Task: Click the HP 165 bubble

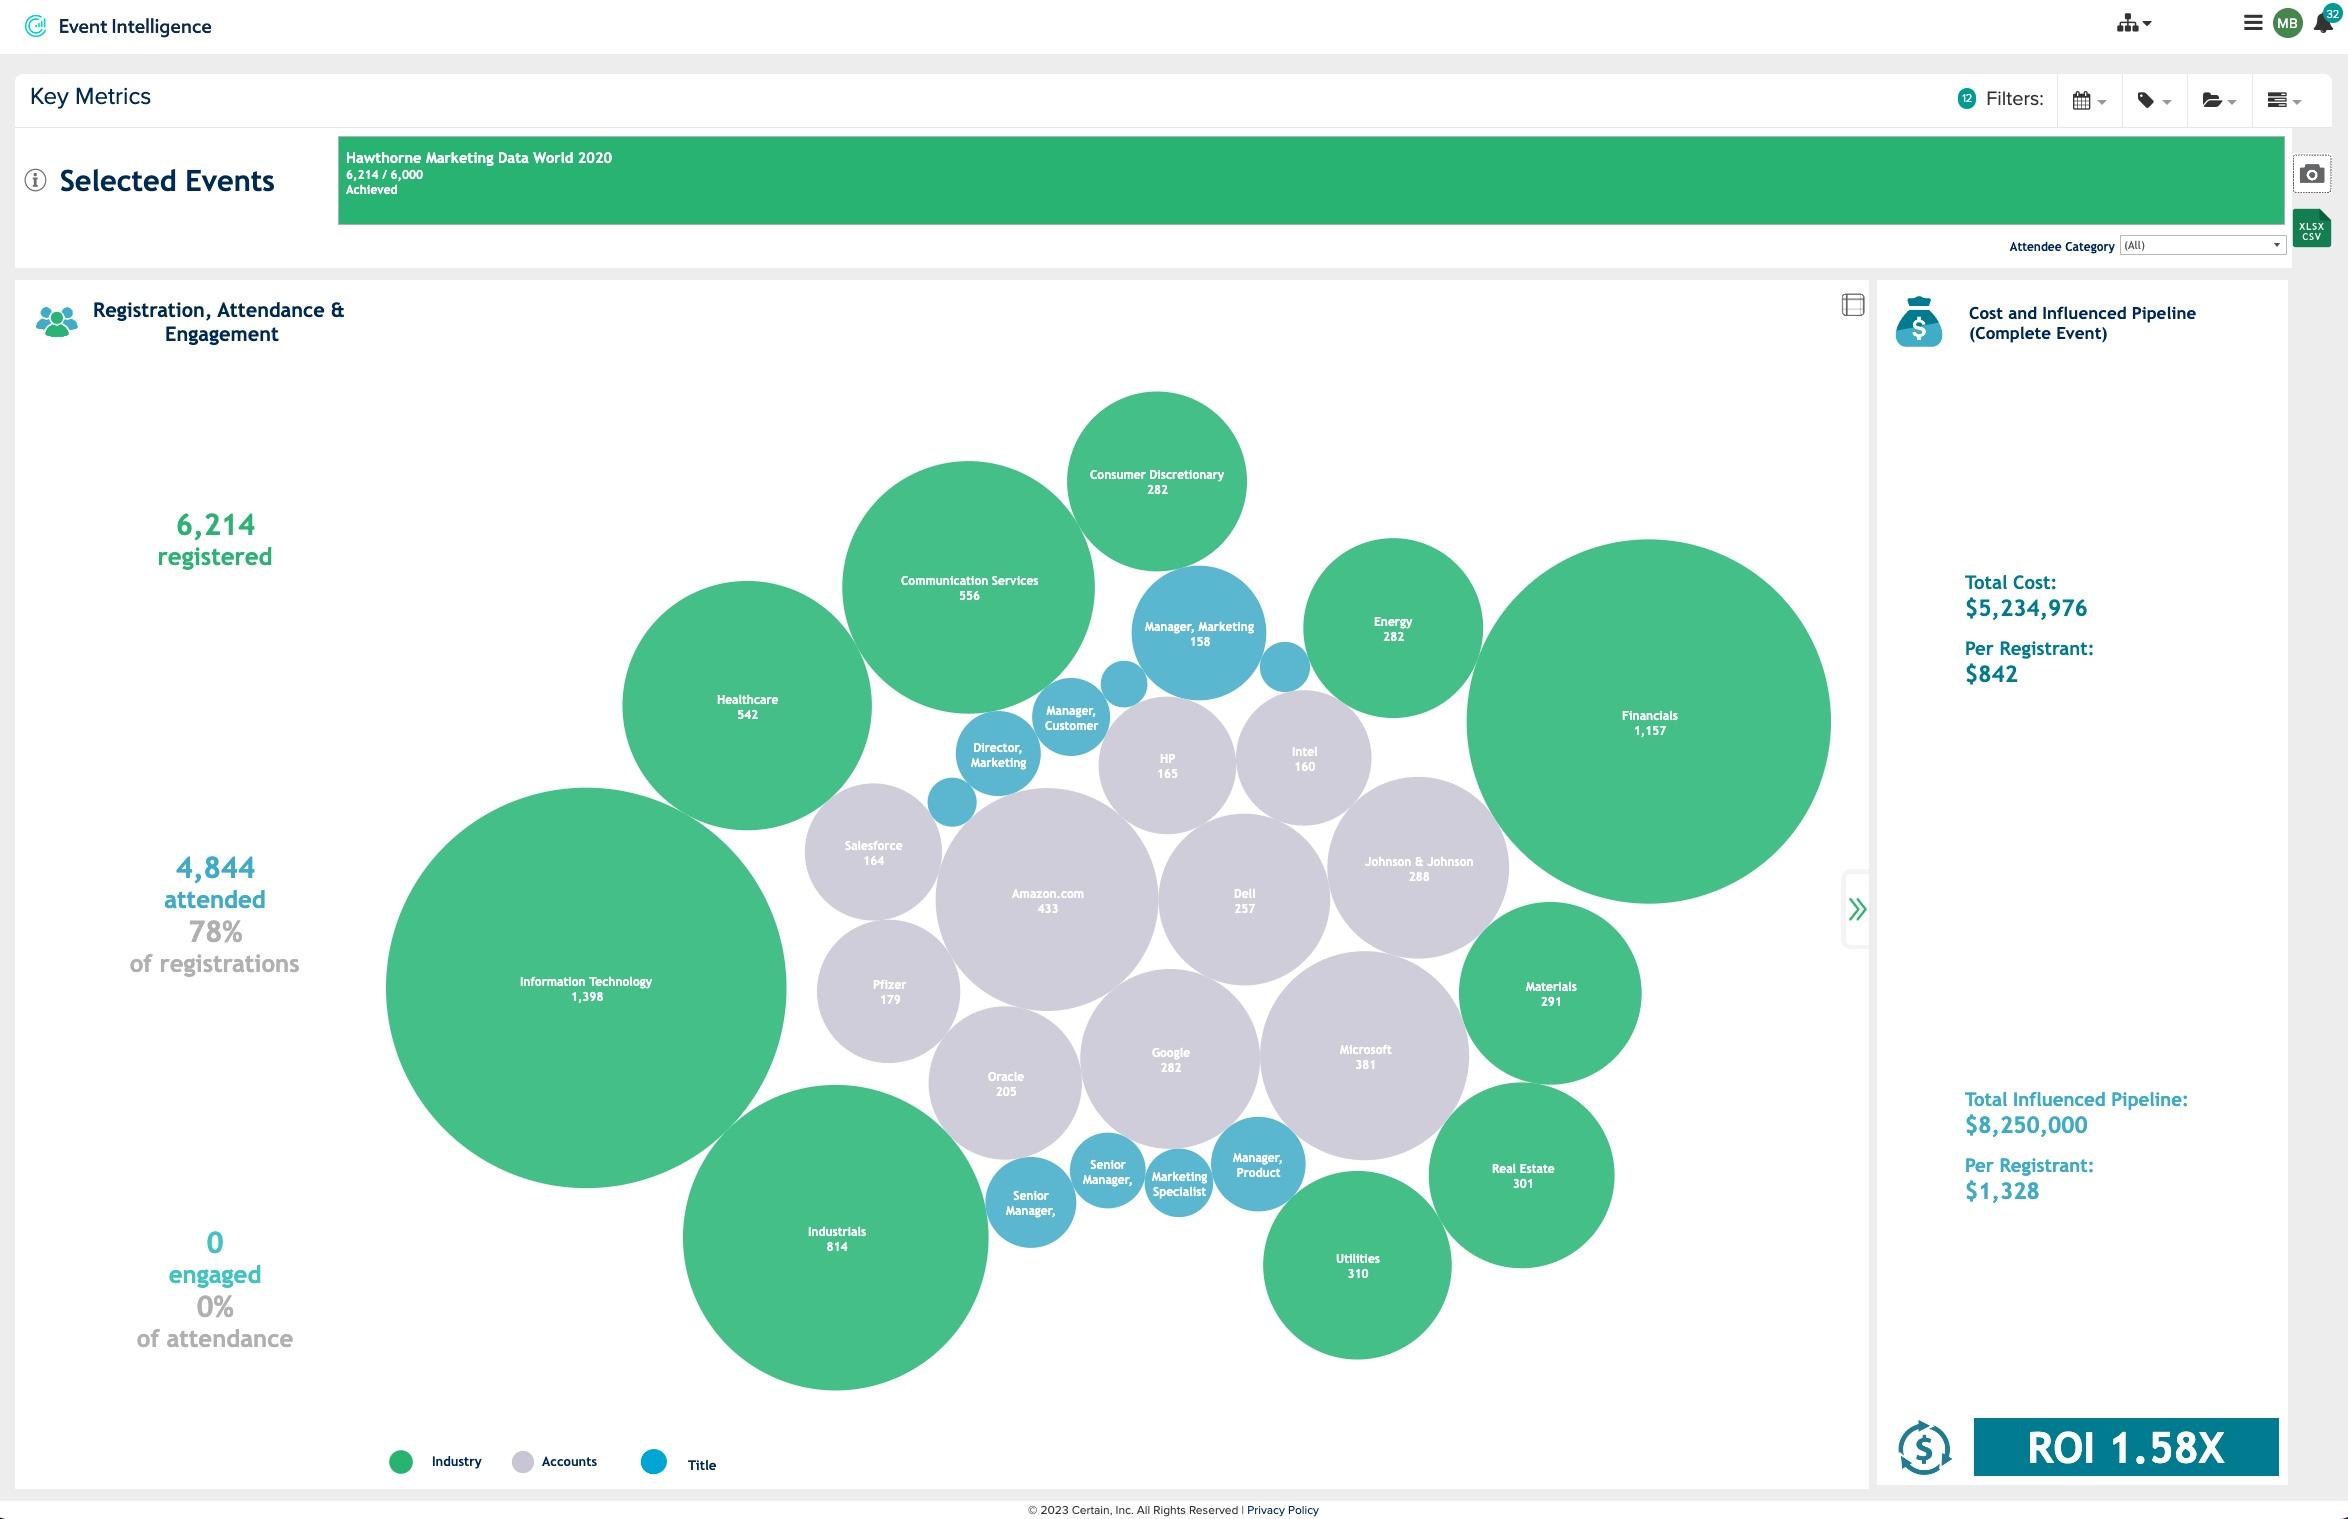Action: 1167,765
